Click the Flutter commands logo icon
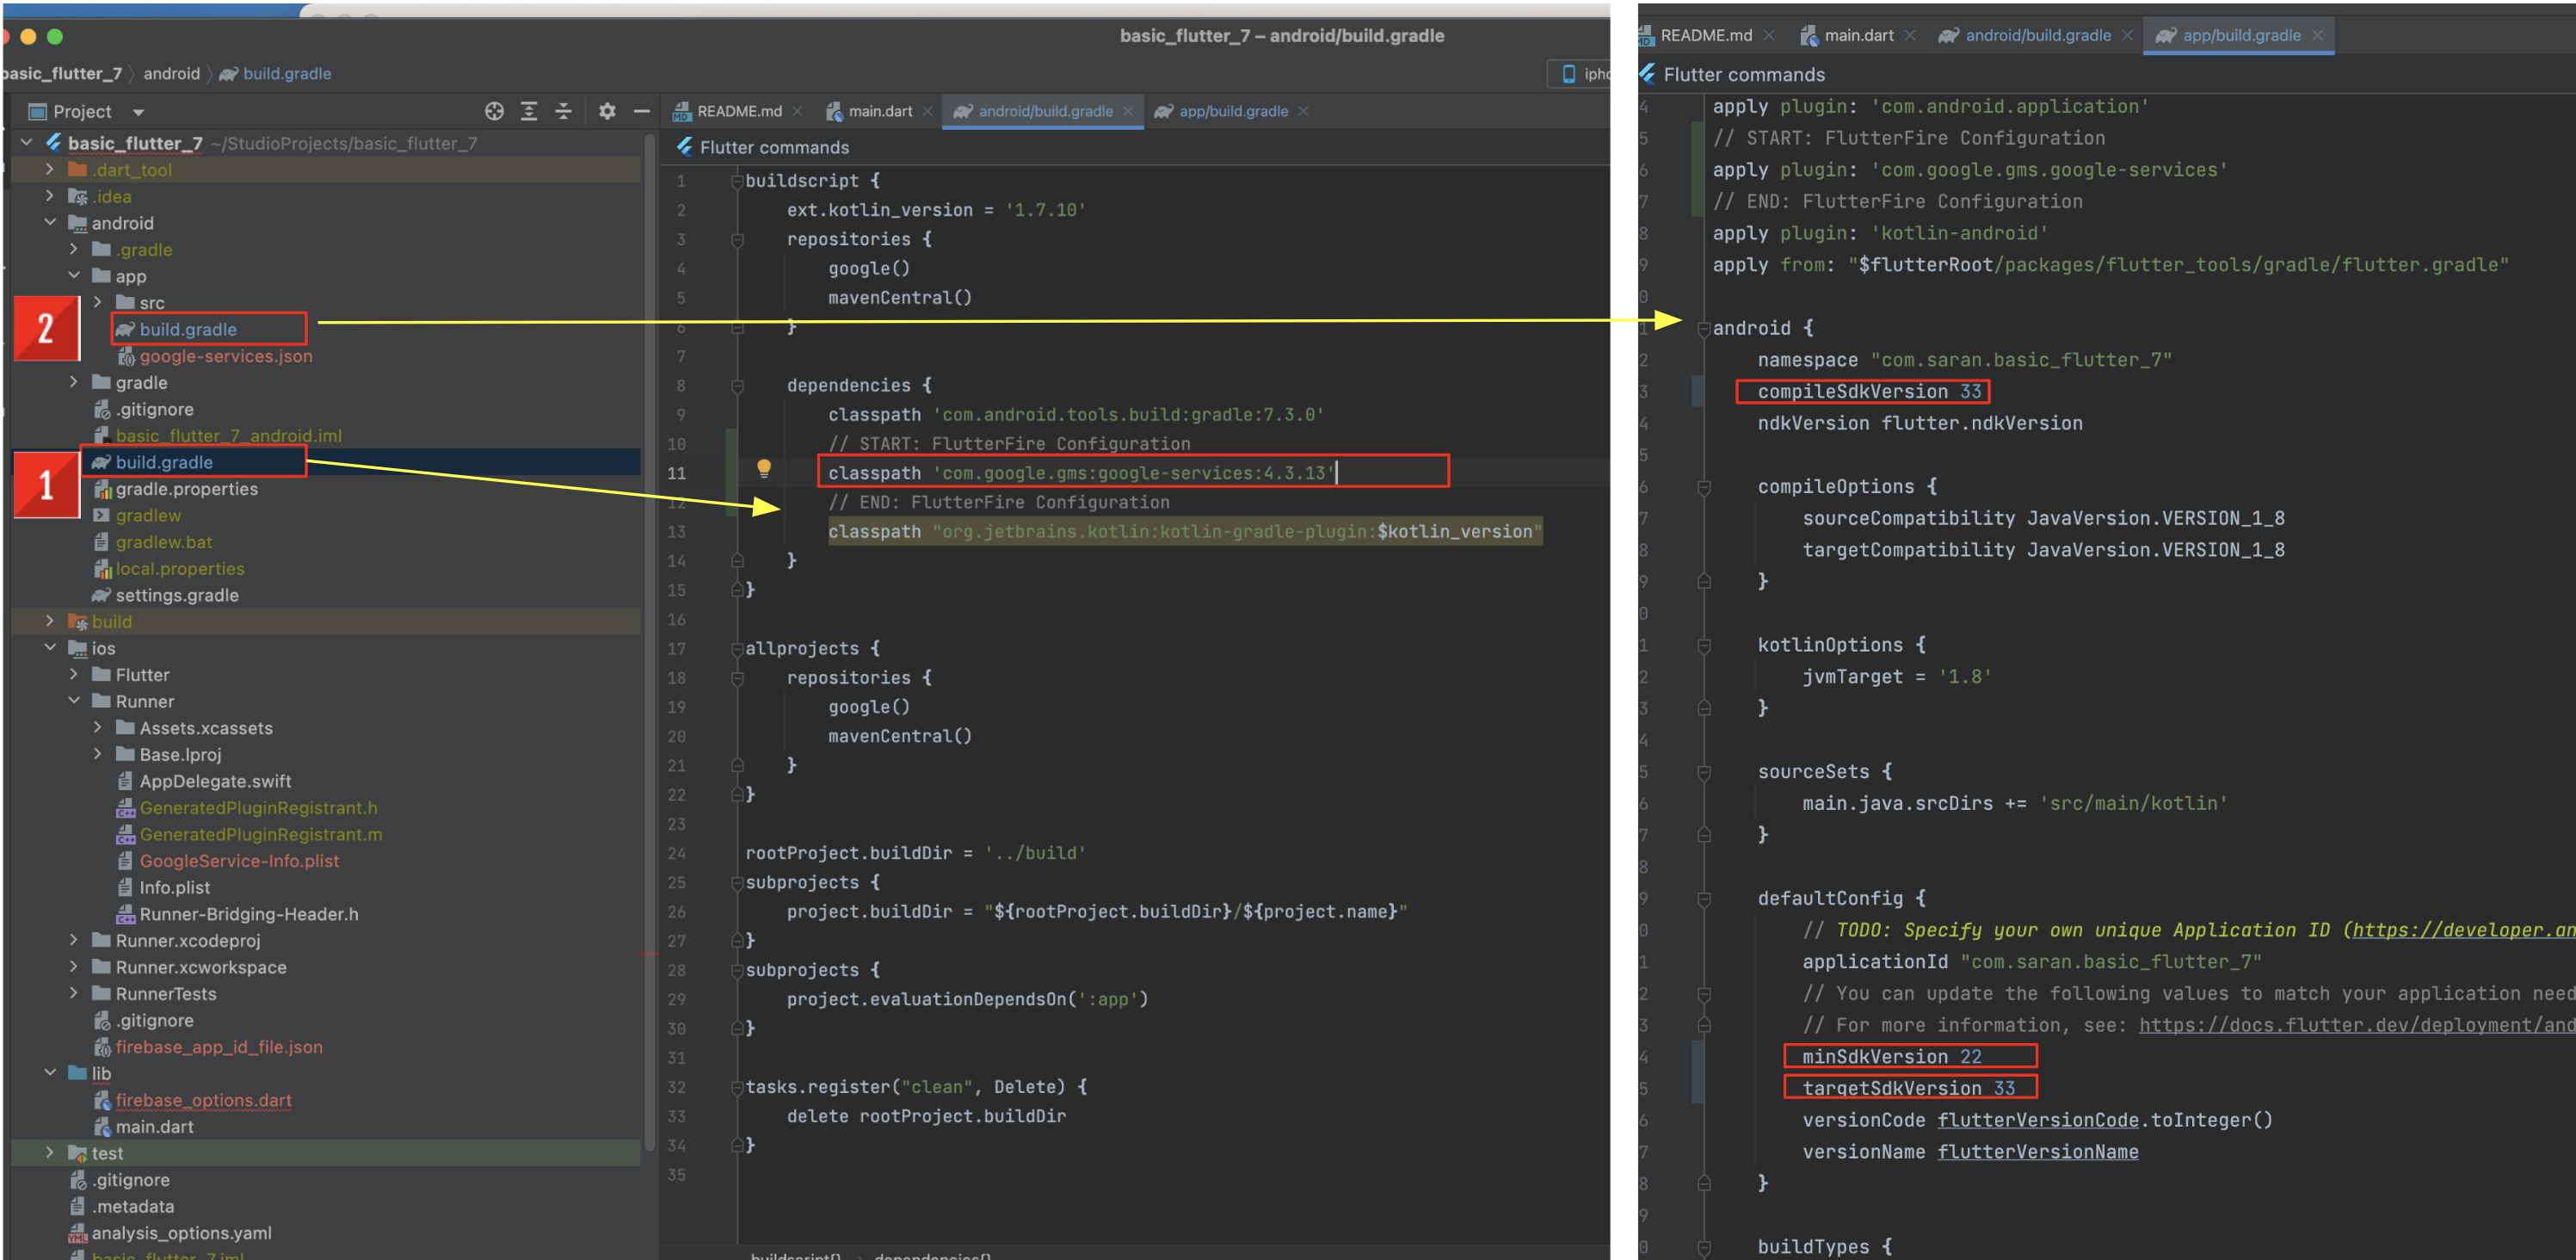 (x=685, y=147)
